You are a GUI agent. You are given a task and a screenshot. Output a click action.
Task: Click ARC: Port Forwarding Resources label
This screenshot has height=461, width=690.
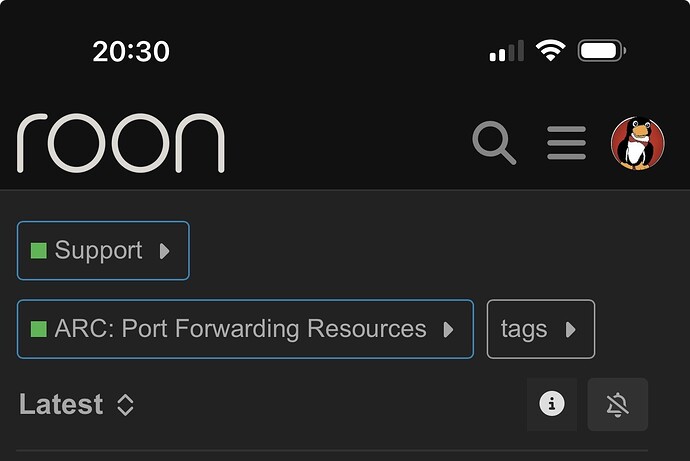240,329
